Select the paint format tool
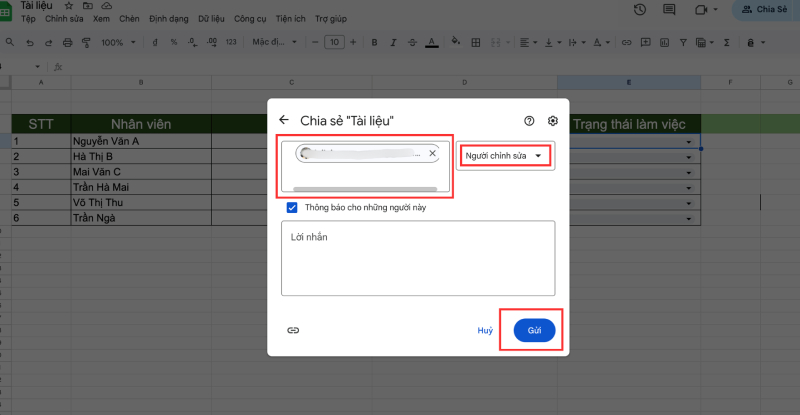The height and width of the screenshot is (415, 800). (x=86, y=43)
